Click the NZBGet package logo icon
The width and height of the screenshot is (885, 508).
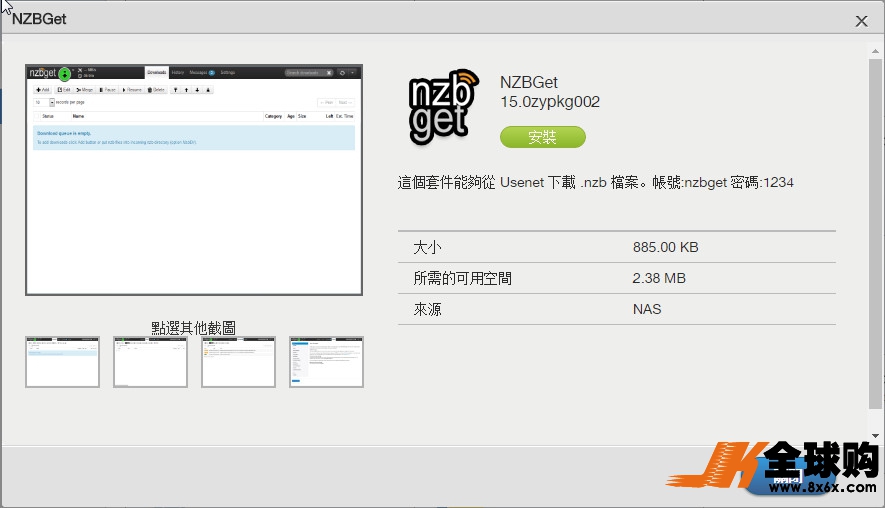pyautogui.click(x=444, y=107)
